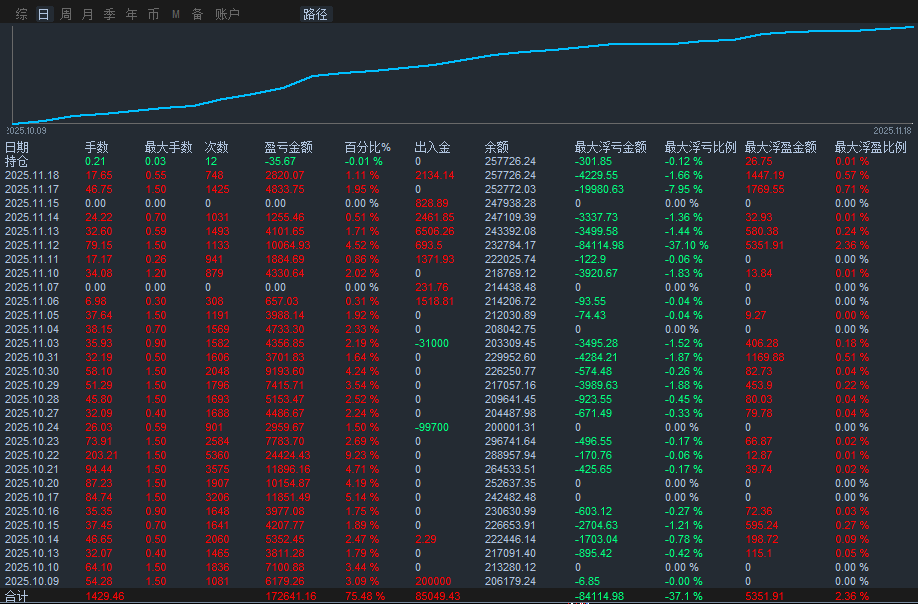Click holdings floating loss -301.85
Image resolution: width=918 pixels, height=604 pixels.
(593, 161)
